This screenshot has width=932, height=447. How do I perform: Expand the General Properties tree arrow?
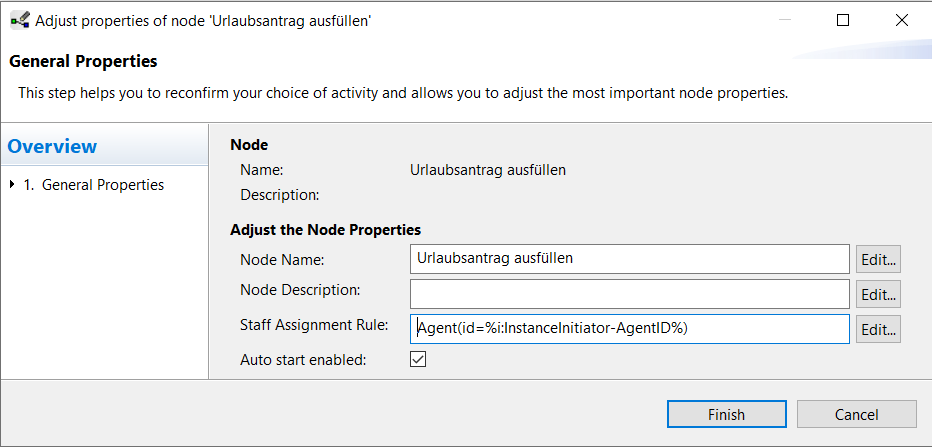click(x=12, y=185)
